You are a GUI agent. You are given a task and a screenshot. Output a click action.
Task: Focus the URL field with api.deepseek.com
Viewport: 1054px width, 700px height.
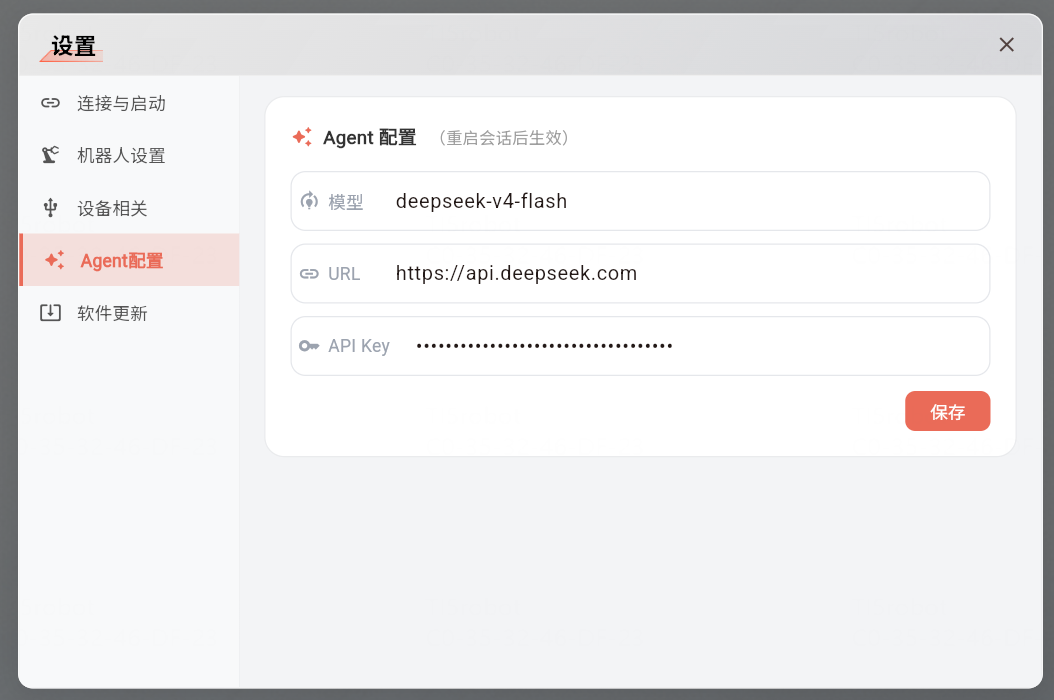tap(640, 274)
